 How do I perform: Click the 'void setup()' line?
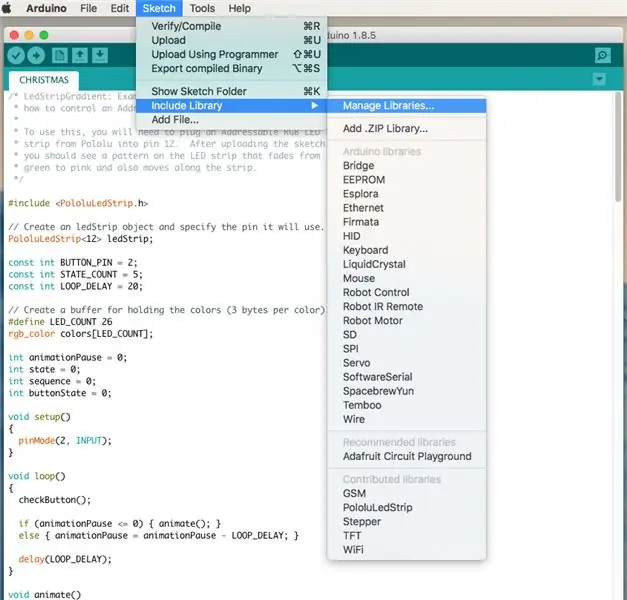tap(39, 417)
